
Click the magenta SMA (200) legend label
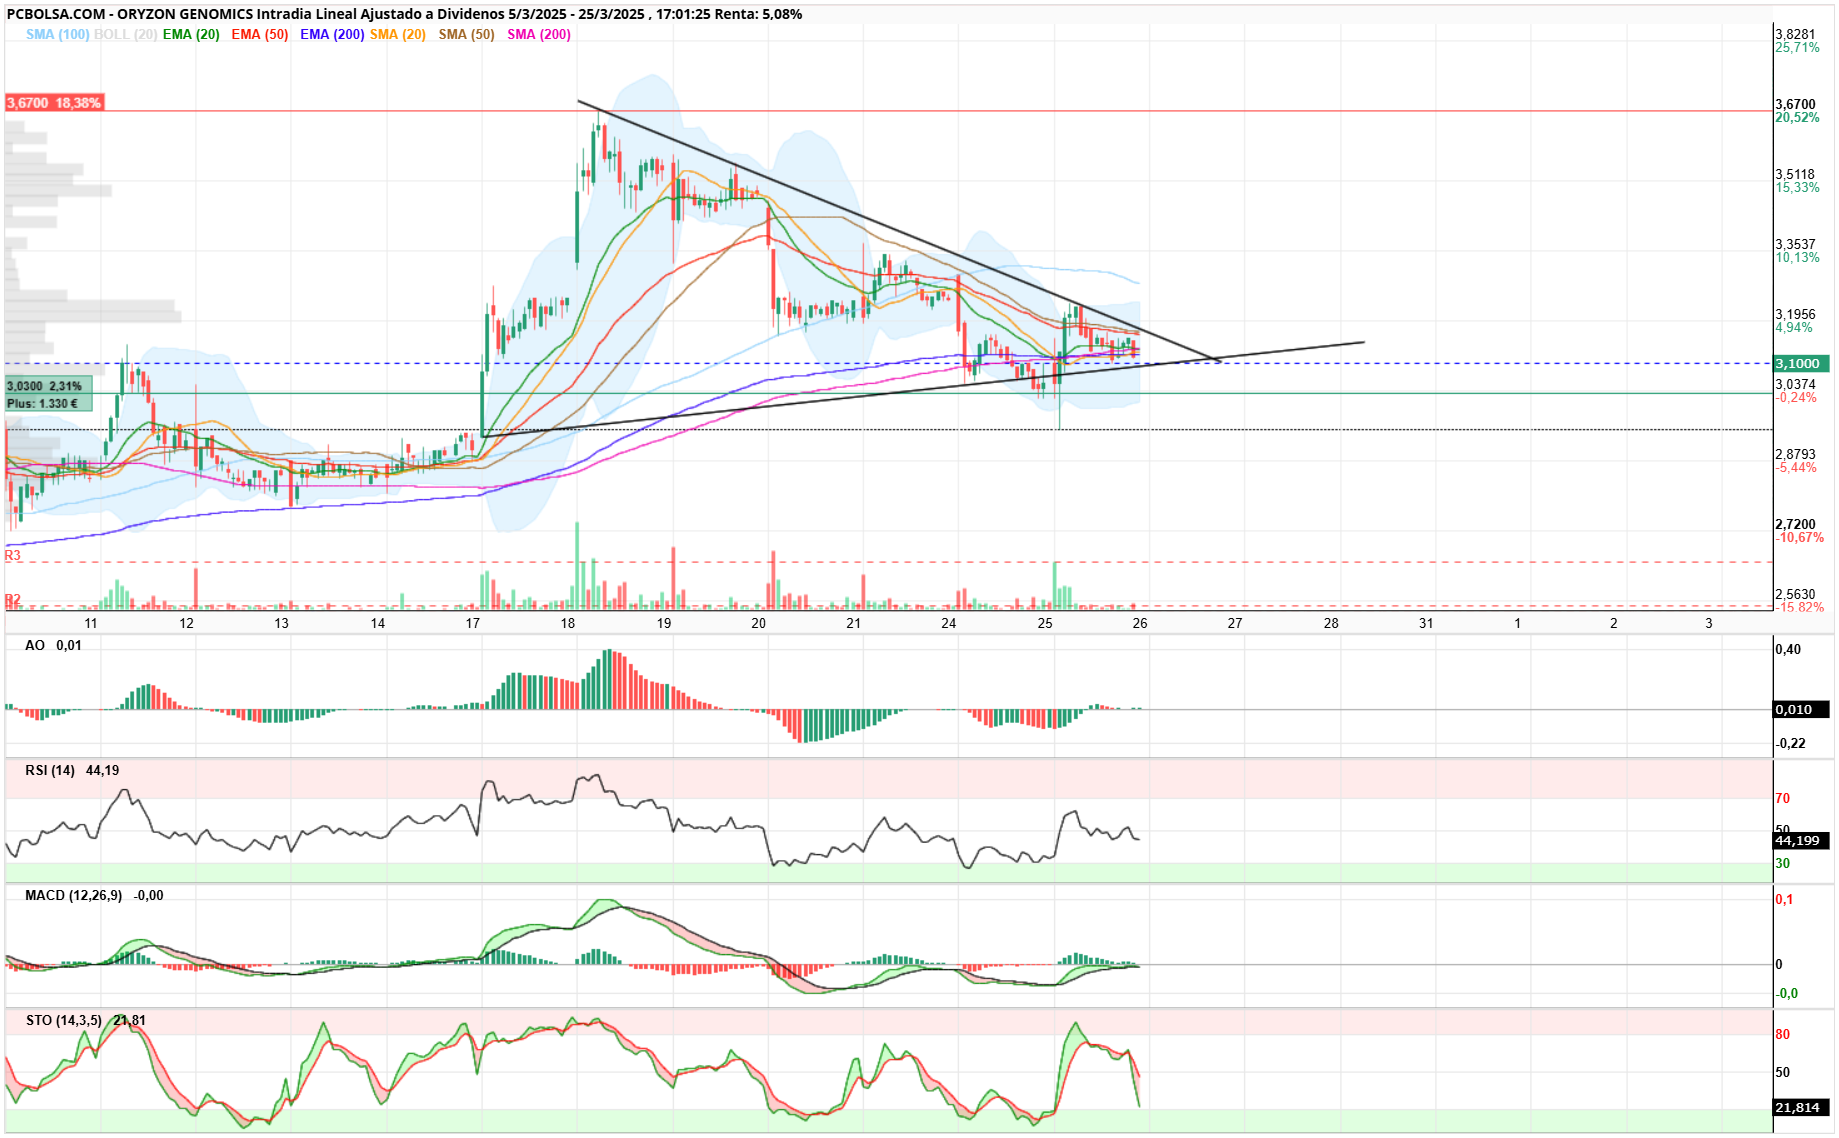[539, 34]
